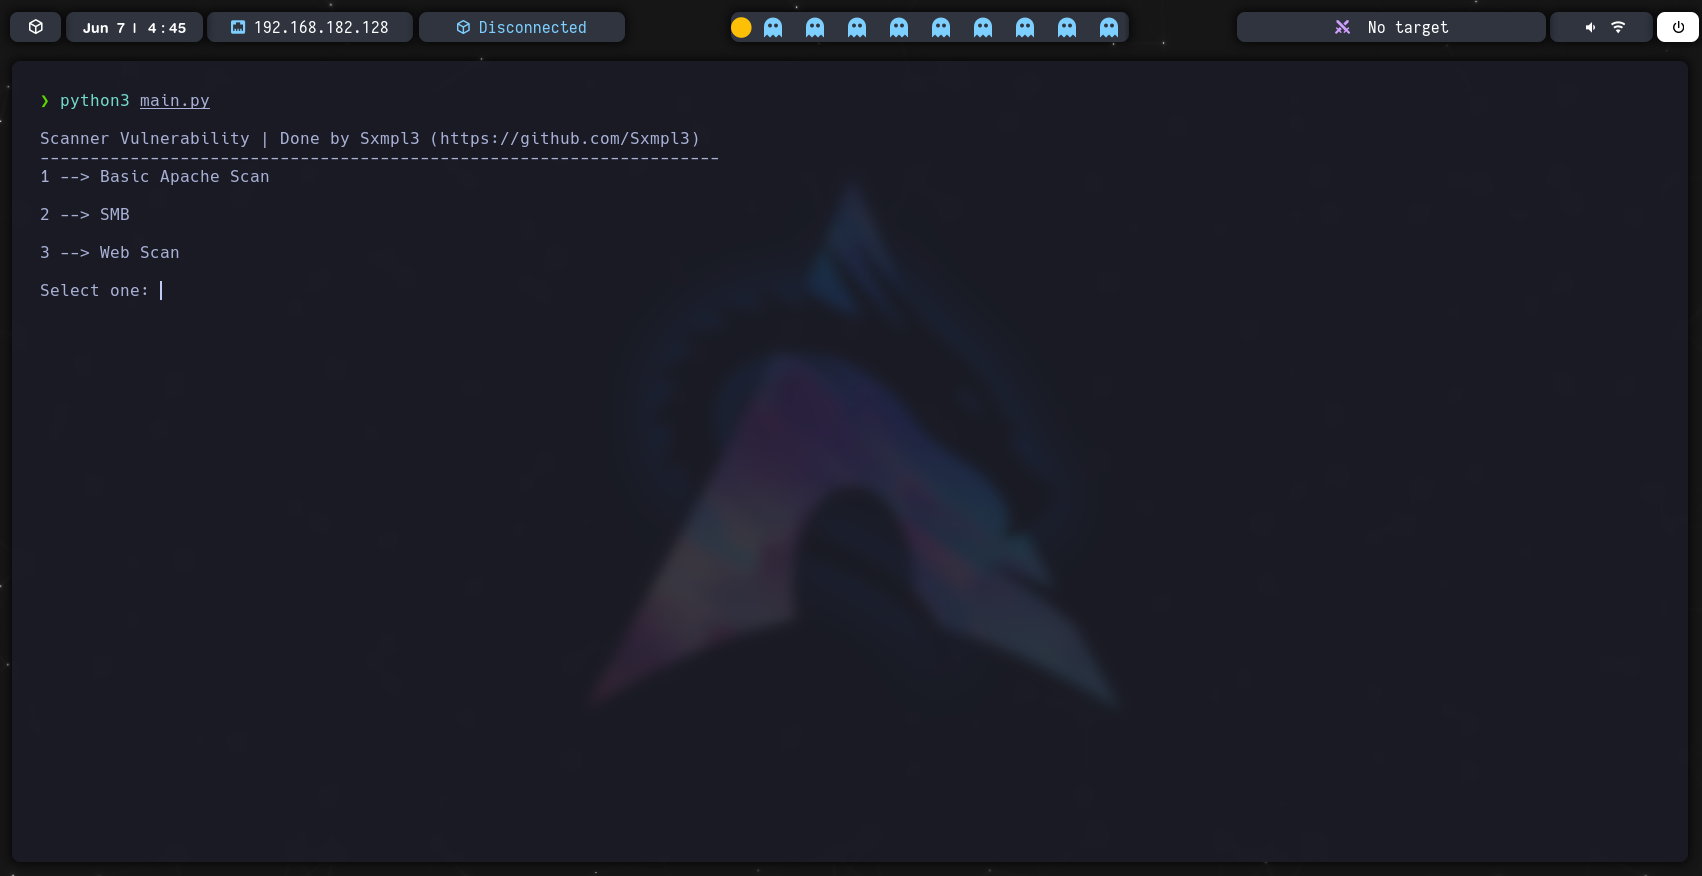Click the Disconnected VPN status label
Viewport: 1702px width, 876px height.
click(x=532, y=27)
